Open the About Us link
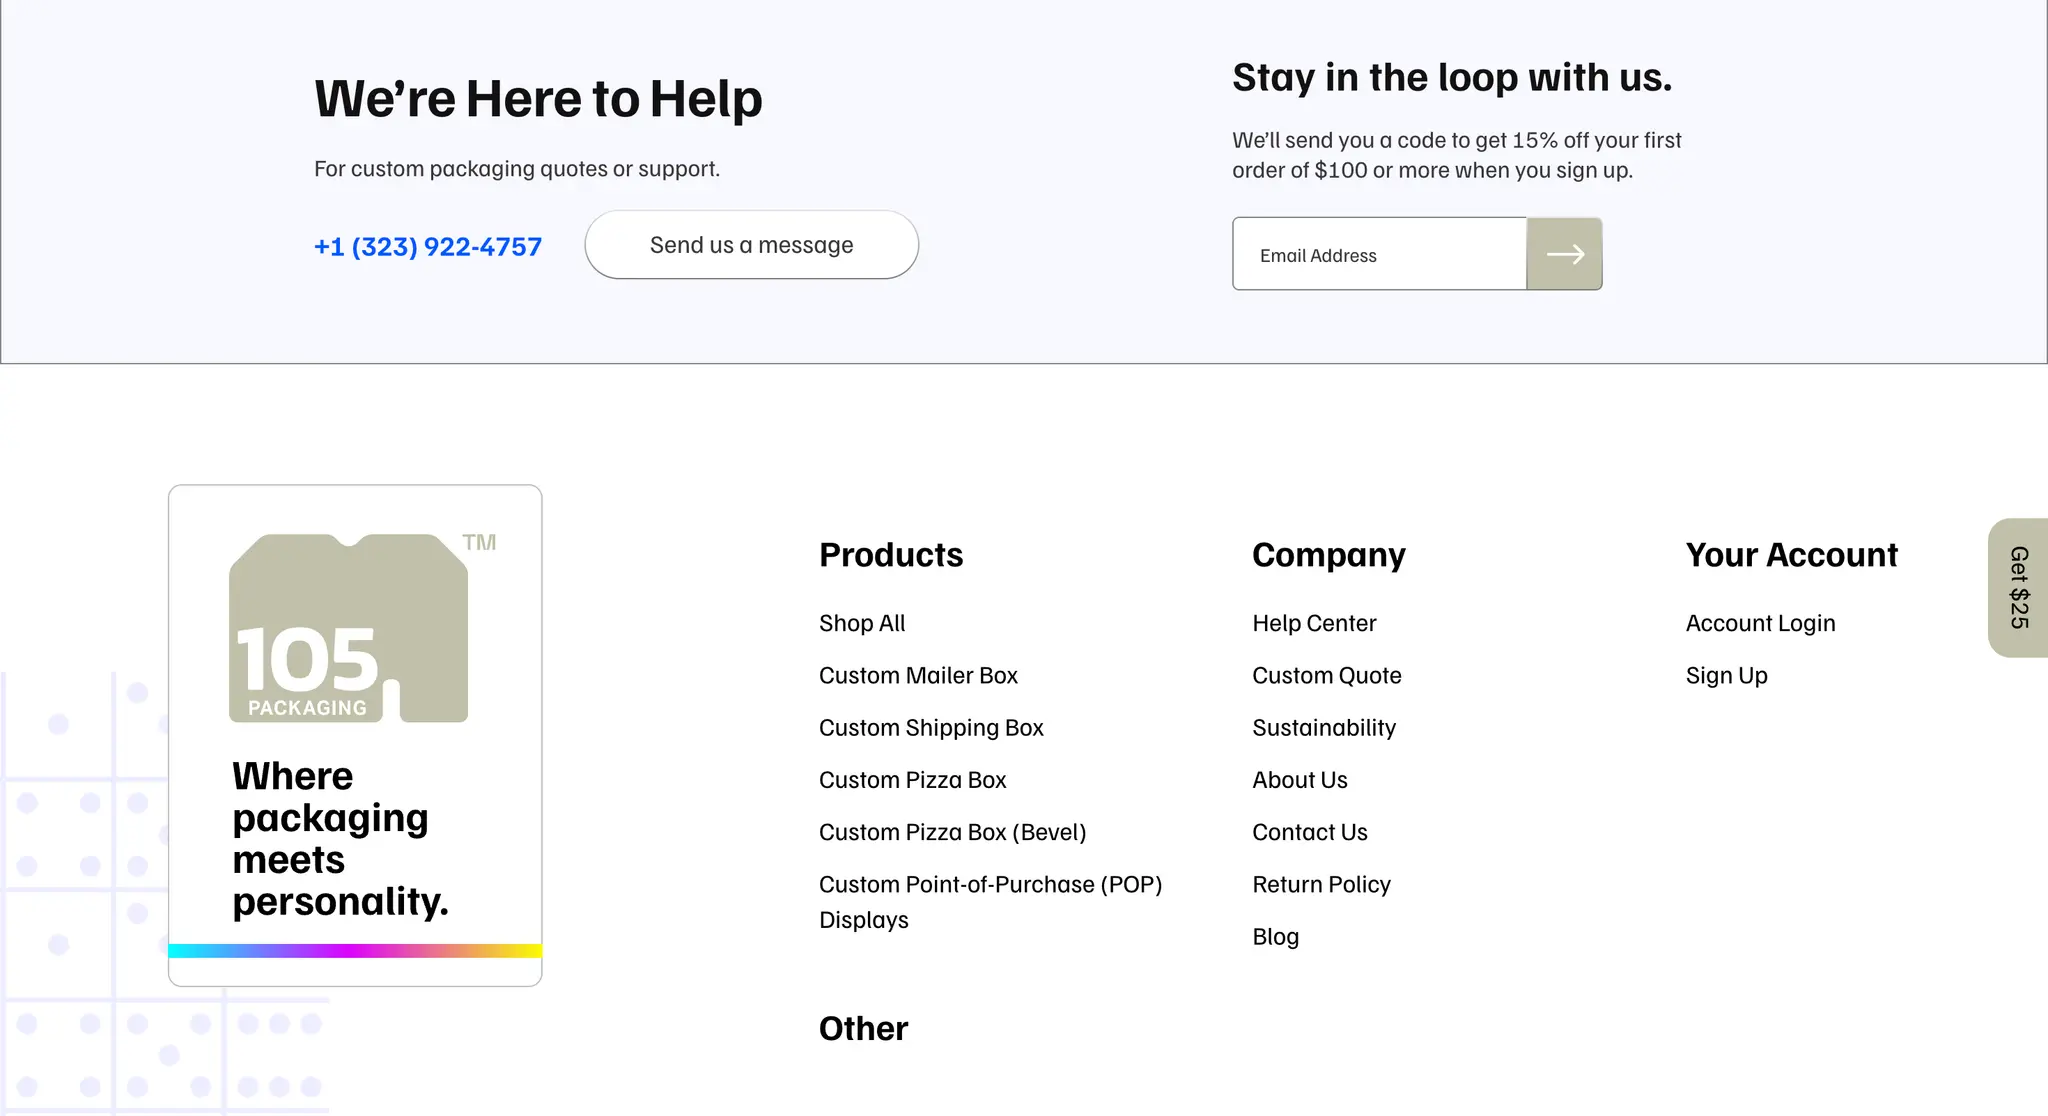Screen dimensions: 2048x1116 pyautogui.click(x=1300, y=779)
